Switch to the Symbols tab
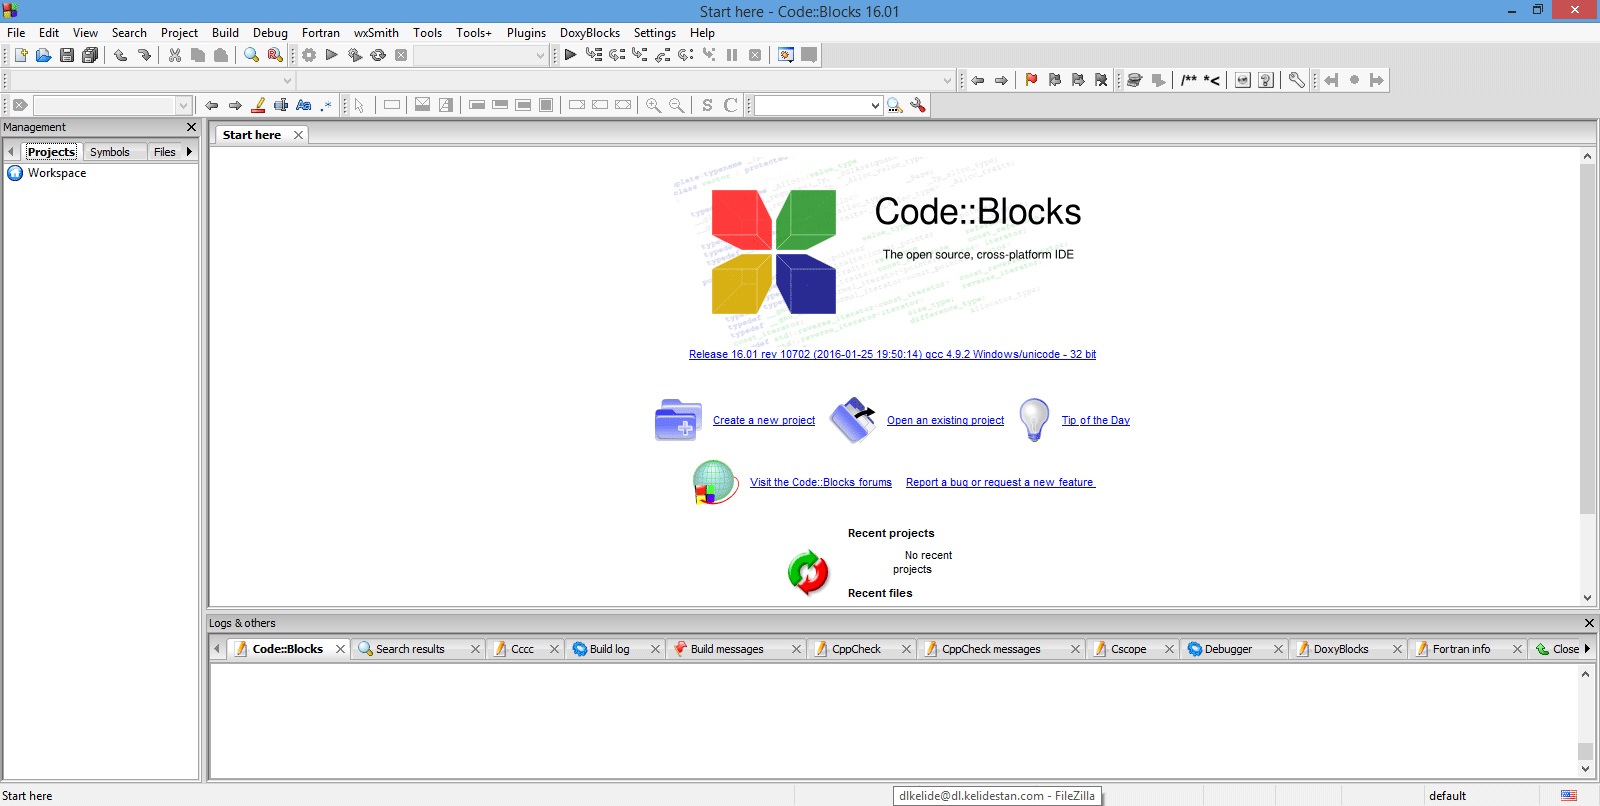1600x806 pixels. [x=110, y=152]
